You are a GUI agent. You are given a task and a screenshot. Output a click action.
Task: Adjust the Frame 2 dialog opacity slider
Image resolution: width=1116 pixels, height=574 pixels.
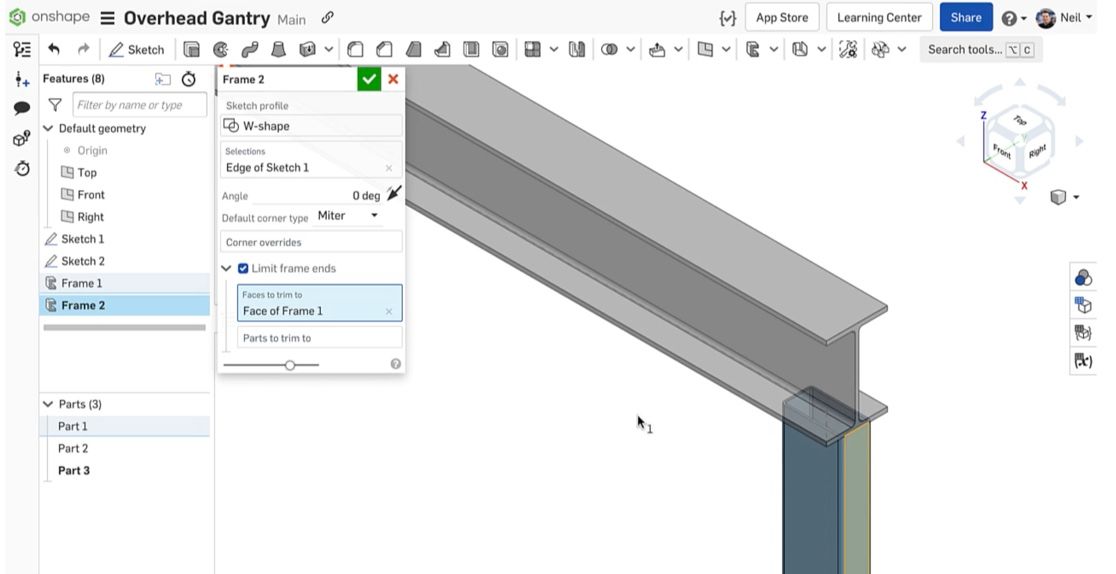coord(290,365)
